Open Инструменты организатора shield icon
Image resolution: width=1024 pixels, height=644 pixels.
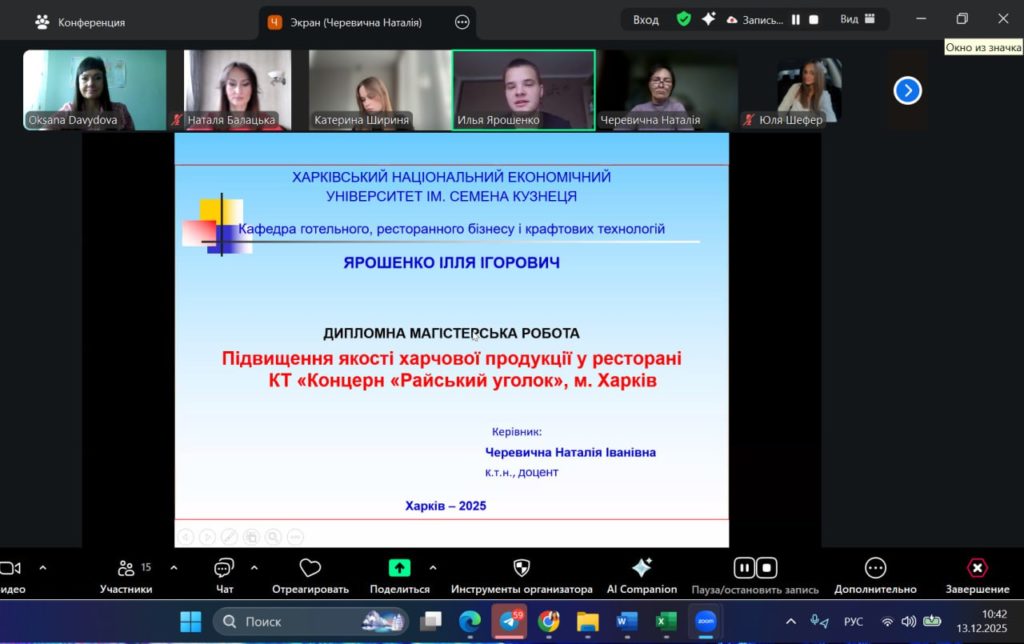pos(521,569)
